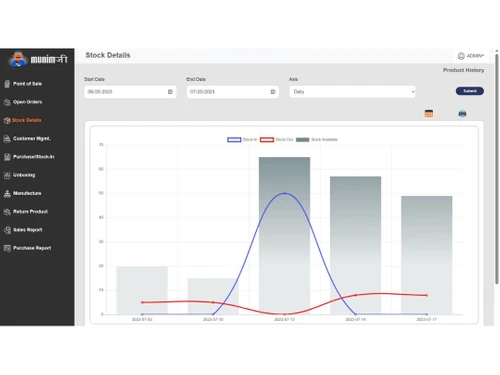Click the bar for 2023-07-17
The width and height of the screenshot is (500, 375).
coord(427,255)
